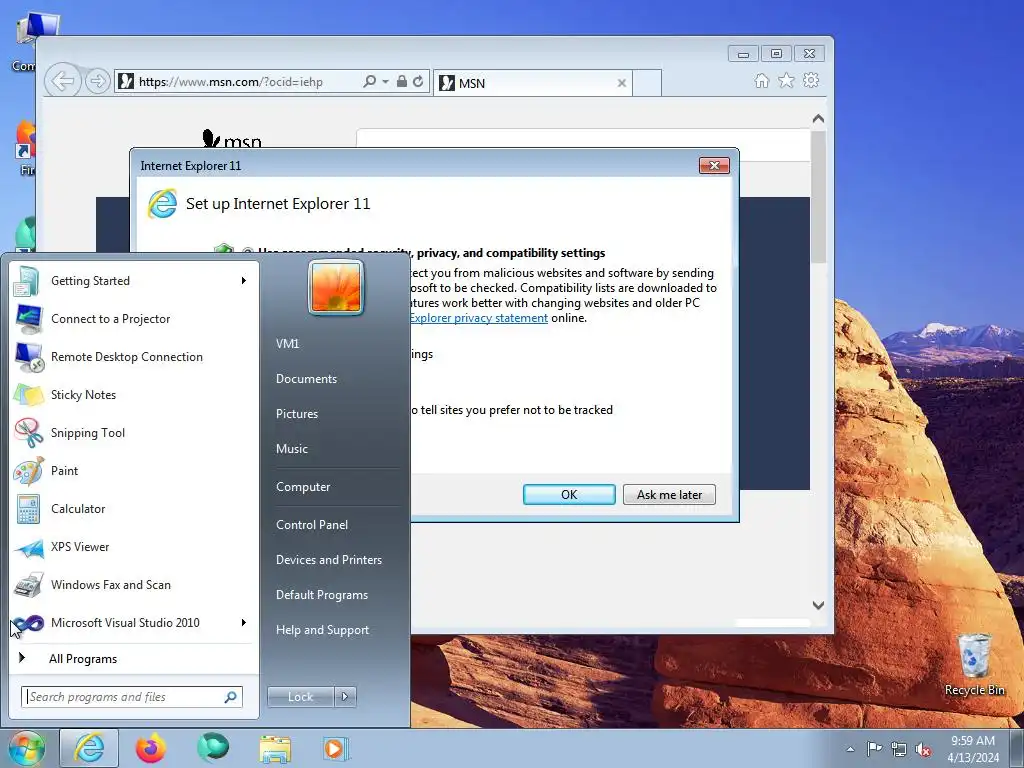
Task: Open a new tab in Internet Explorer
Action: 647,83
